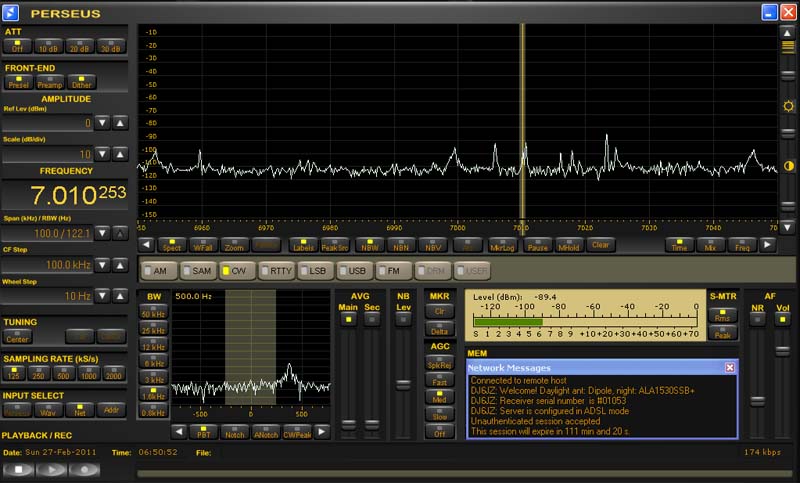
Task: Switch to WFall waterfall view
Action: 203,245
